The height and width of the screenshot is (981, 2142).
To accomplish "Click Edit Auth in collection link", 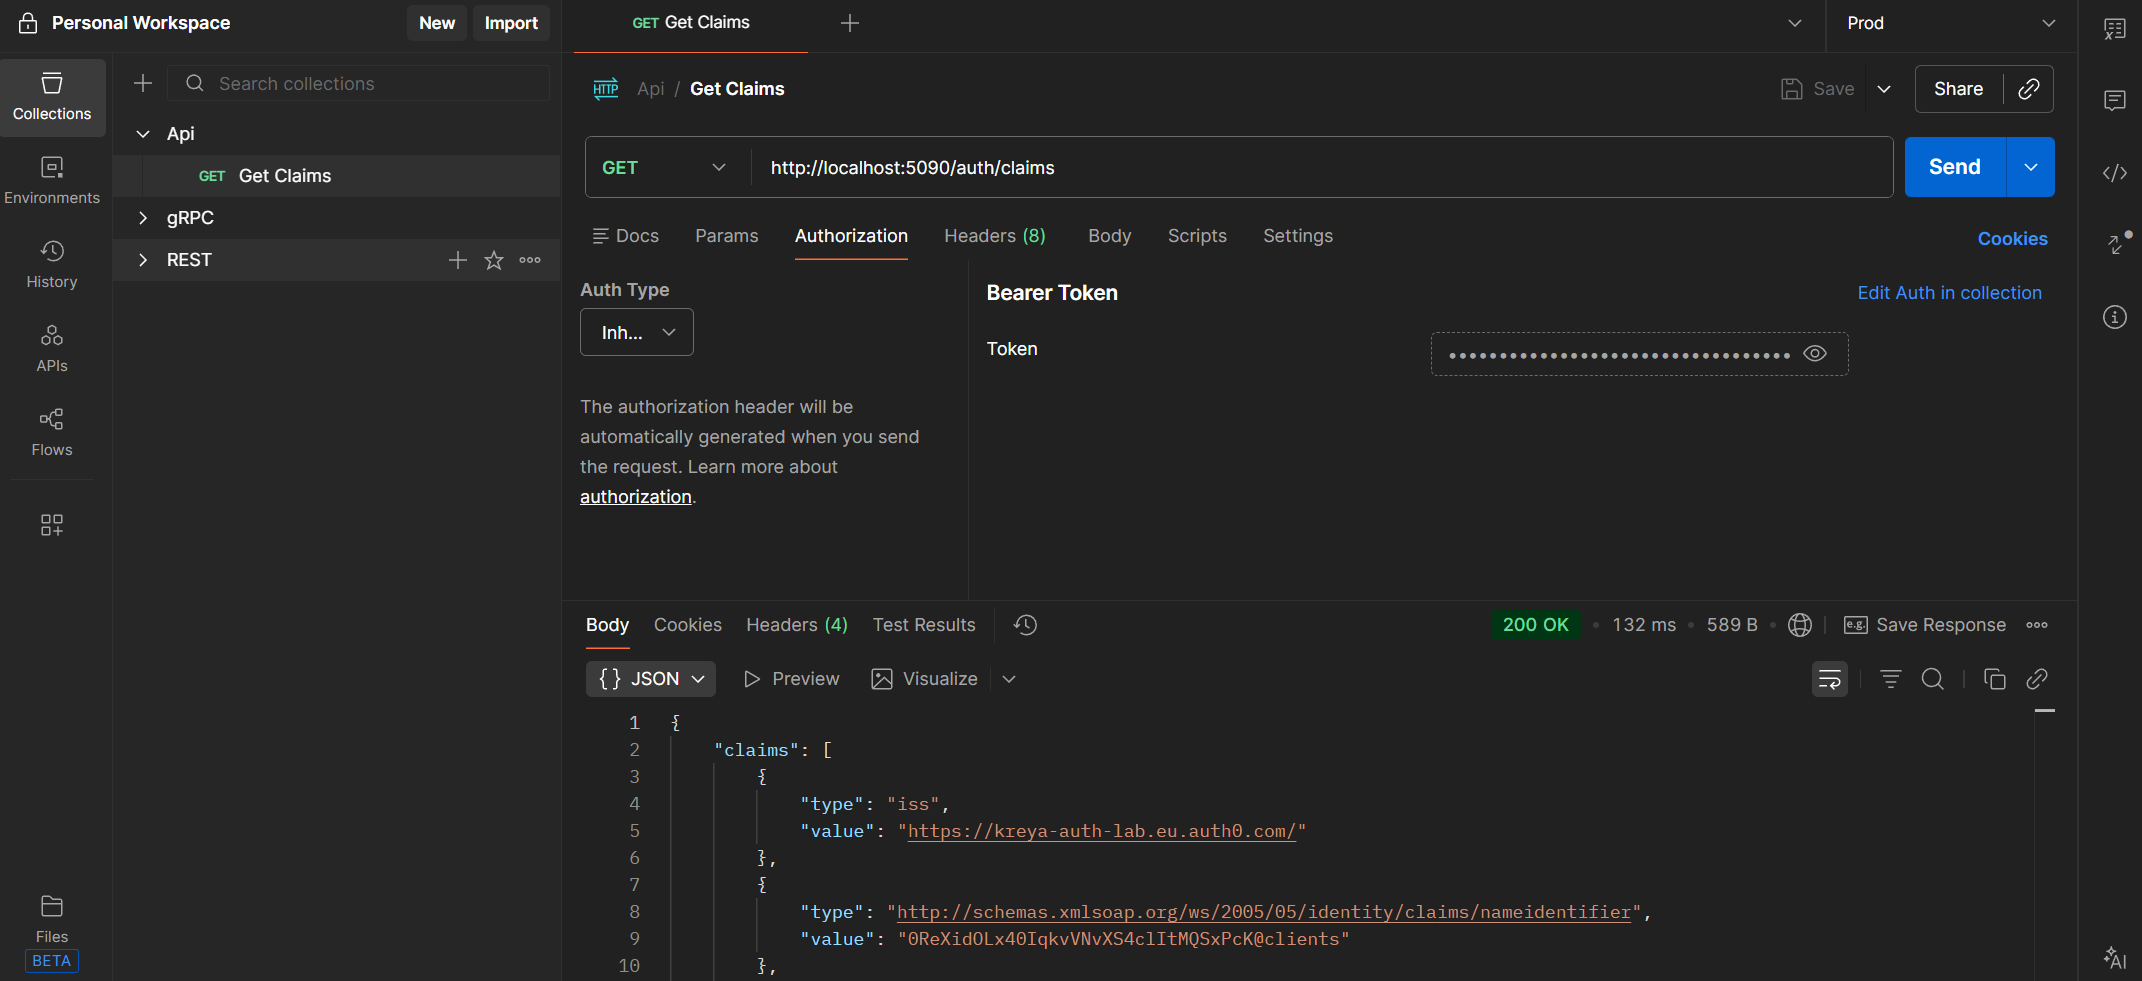I will tap(1949, 293).
